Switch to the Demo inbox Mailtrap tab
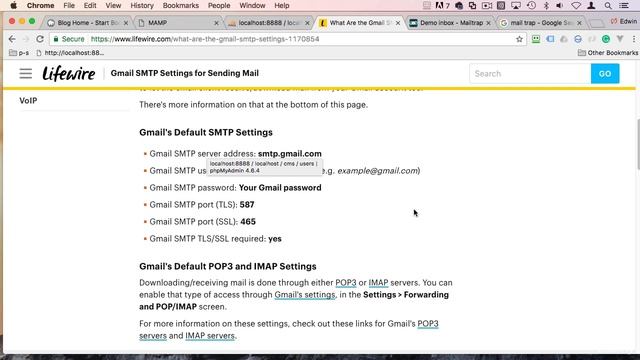Viewport: 640px width, 360px height. pyautogui.click(x=450, y=23)
